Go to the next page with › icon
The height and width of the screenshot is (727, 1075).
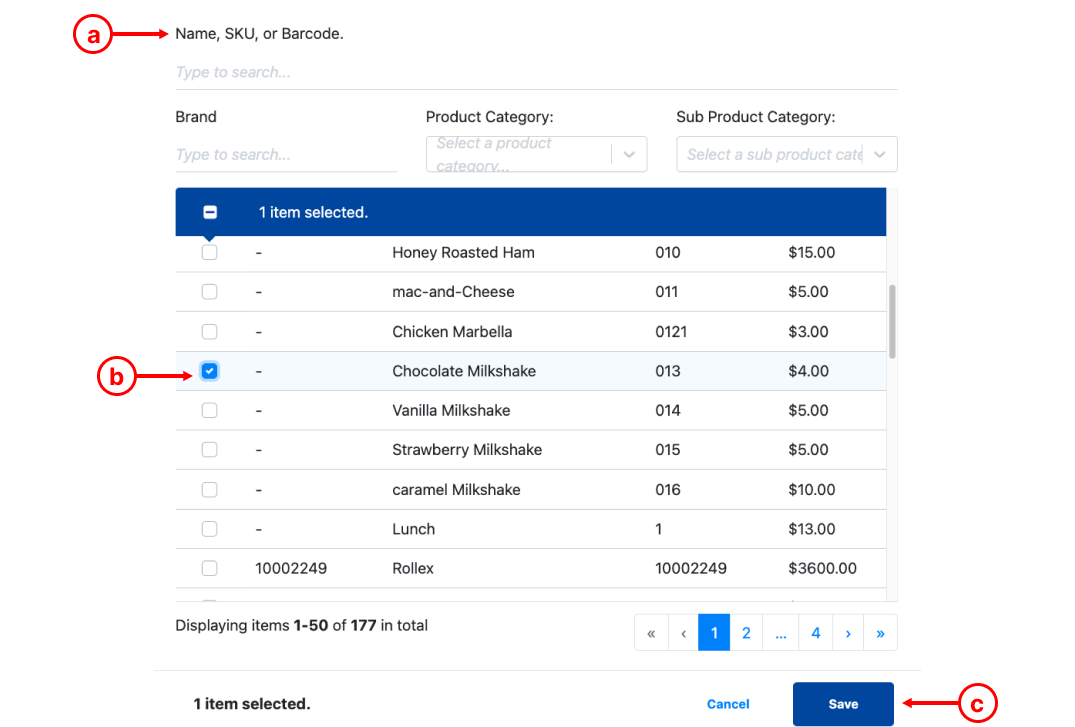tap(848, 633)
